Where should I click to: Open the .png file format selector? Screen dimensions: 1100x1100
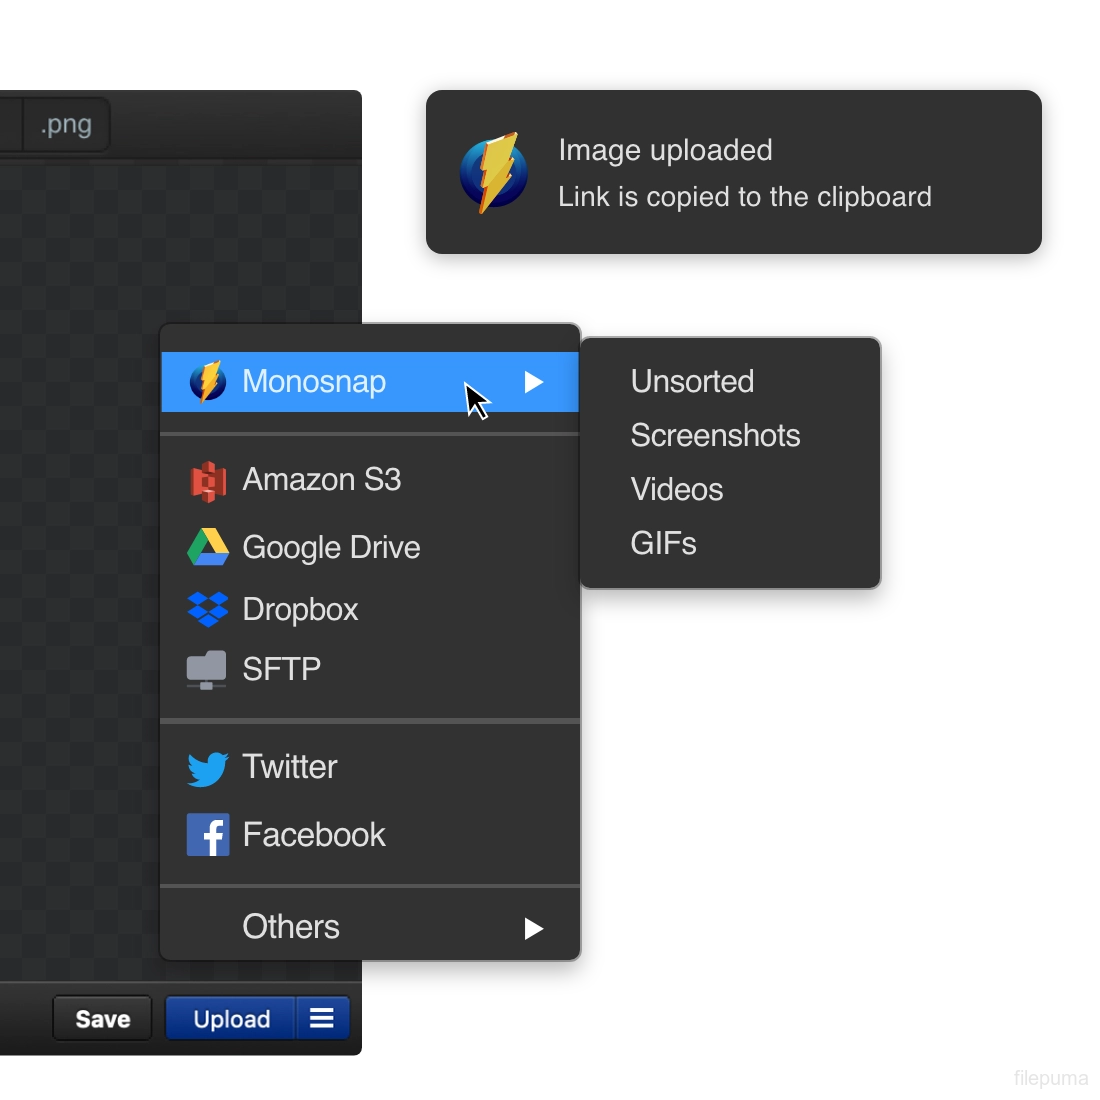point(66,125)
